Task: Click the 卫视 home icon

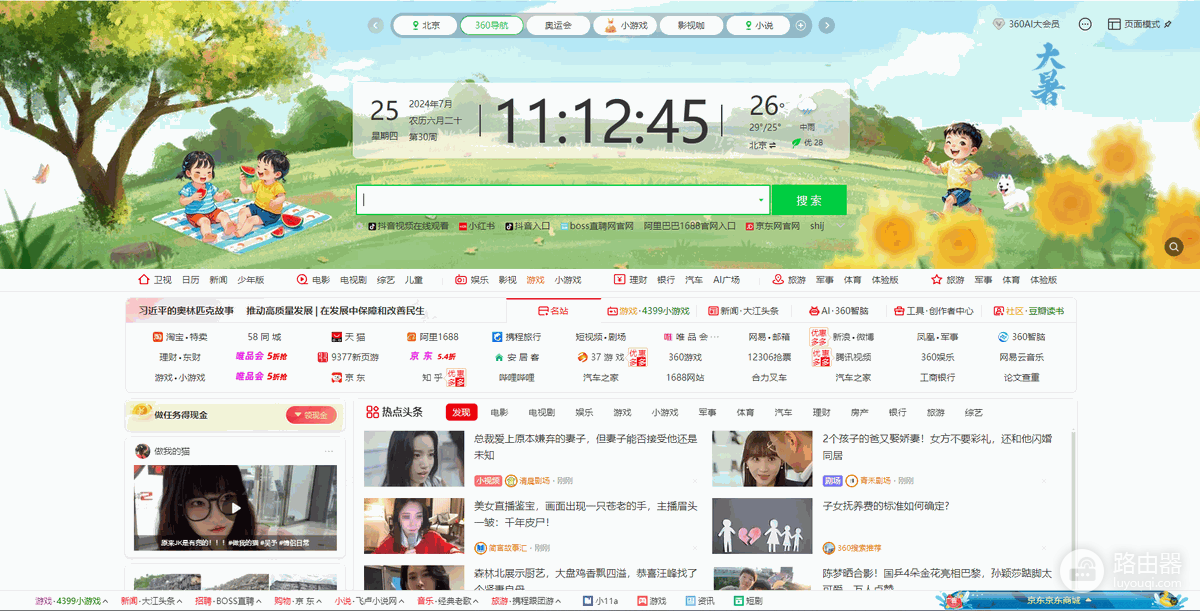Action: coord(143,280)
